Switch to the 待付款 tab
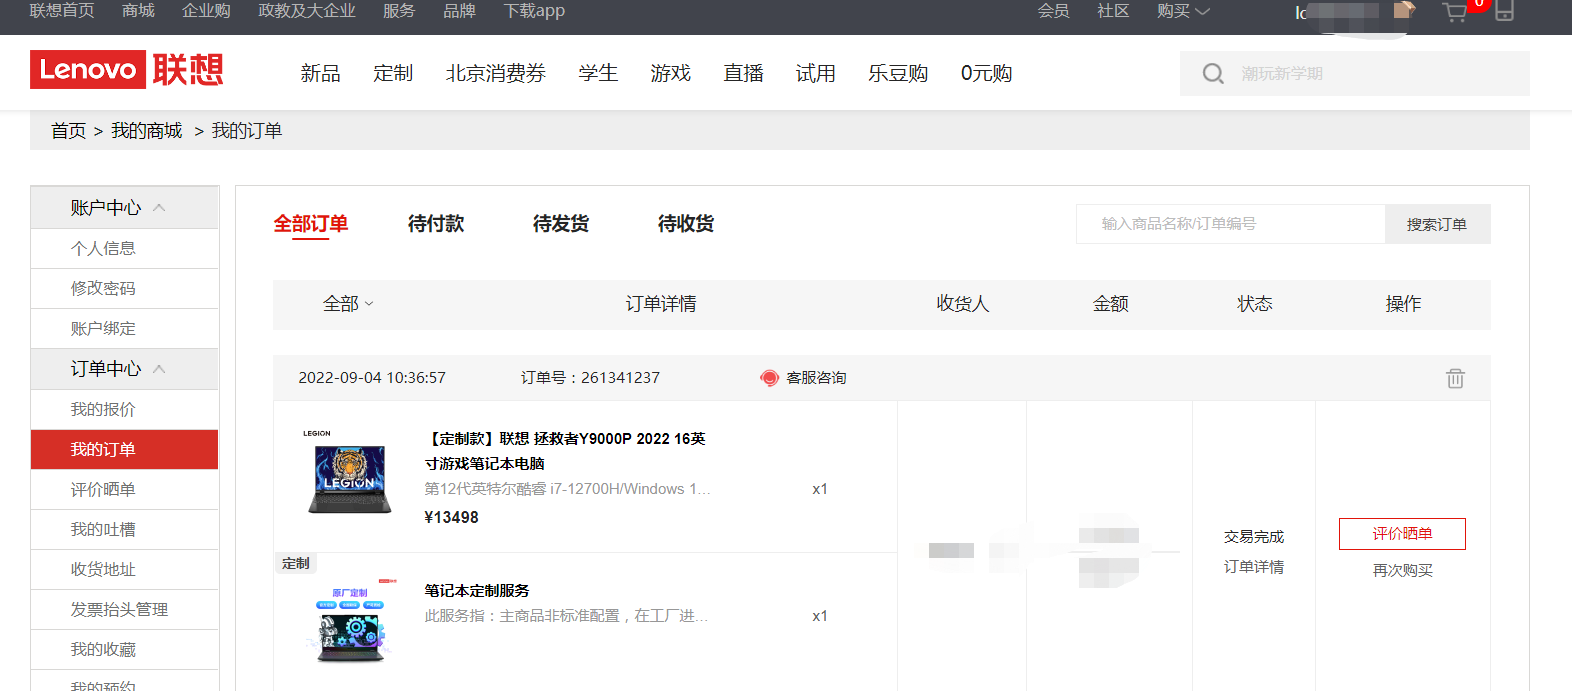1572x691 pixels. 436,224
